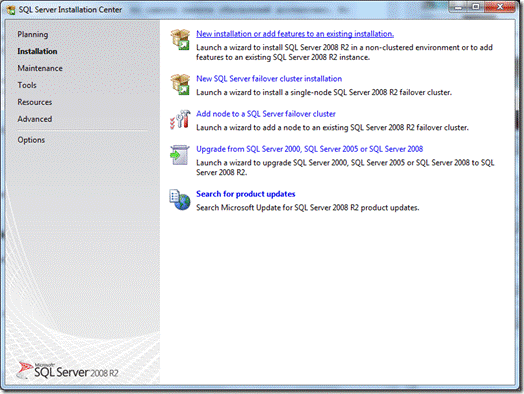
Task: Click the Add node tools icon
Action: pyautogui.click(x=180, y=119)
